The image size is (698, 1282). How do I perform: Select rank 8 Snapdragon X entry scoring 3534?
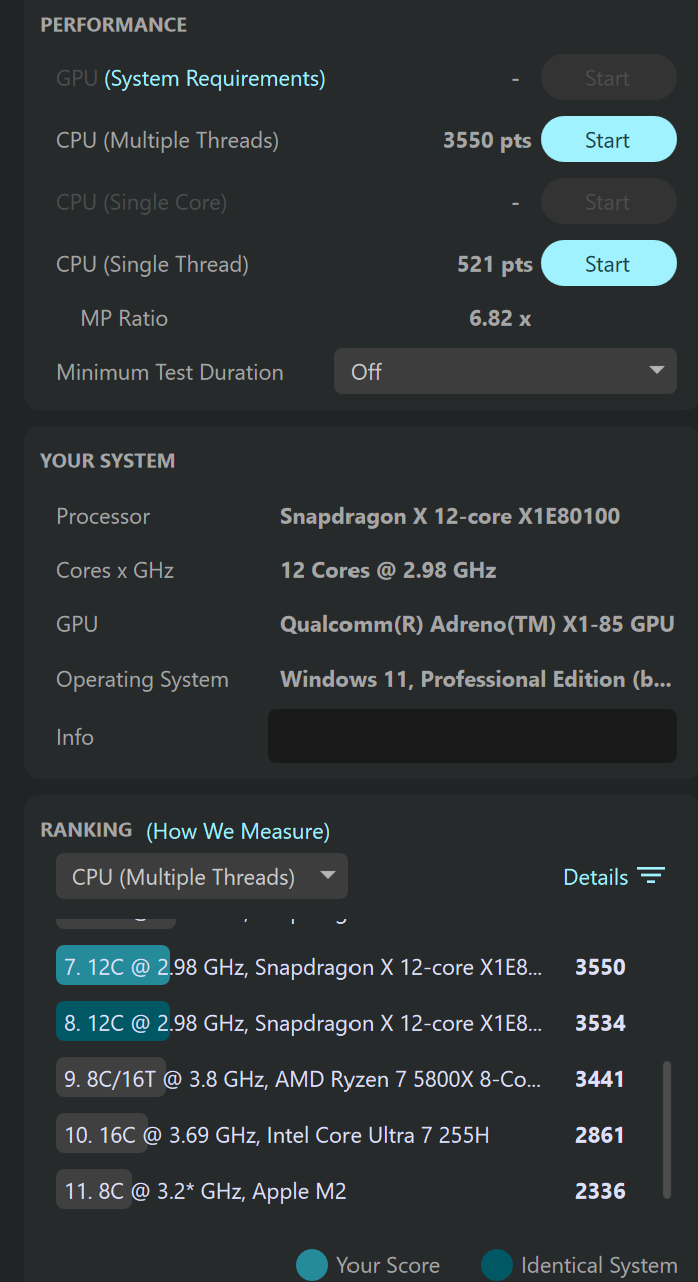click(340, 1023)
